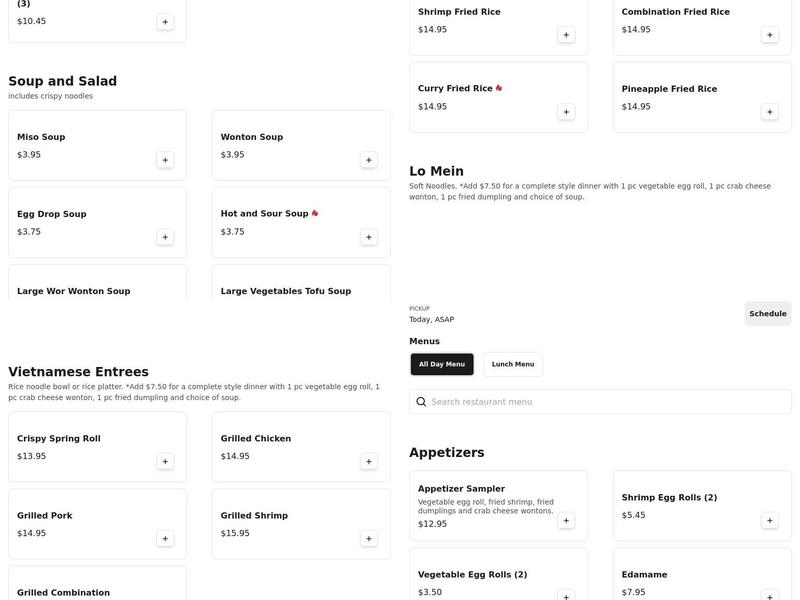The image size is (800, 600).
Task: Add Wonton Soup with plus icon
Action: 369,160
